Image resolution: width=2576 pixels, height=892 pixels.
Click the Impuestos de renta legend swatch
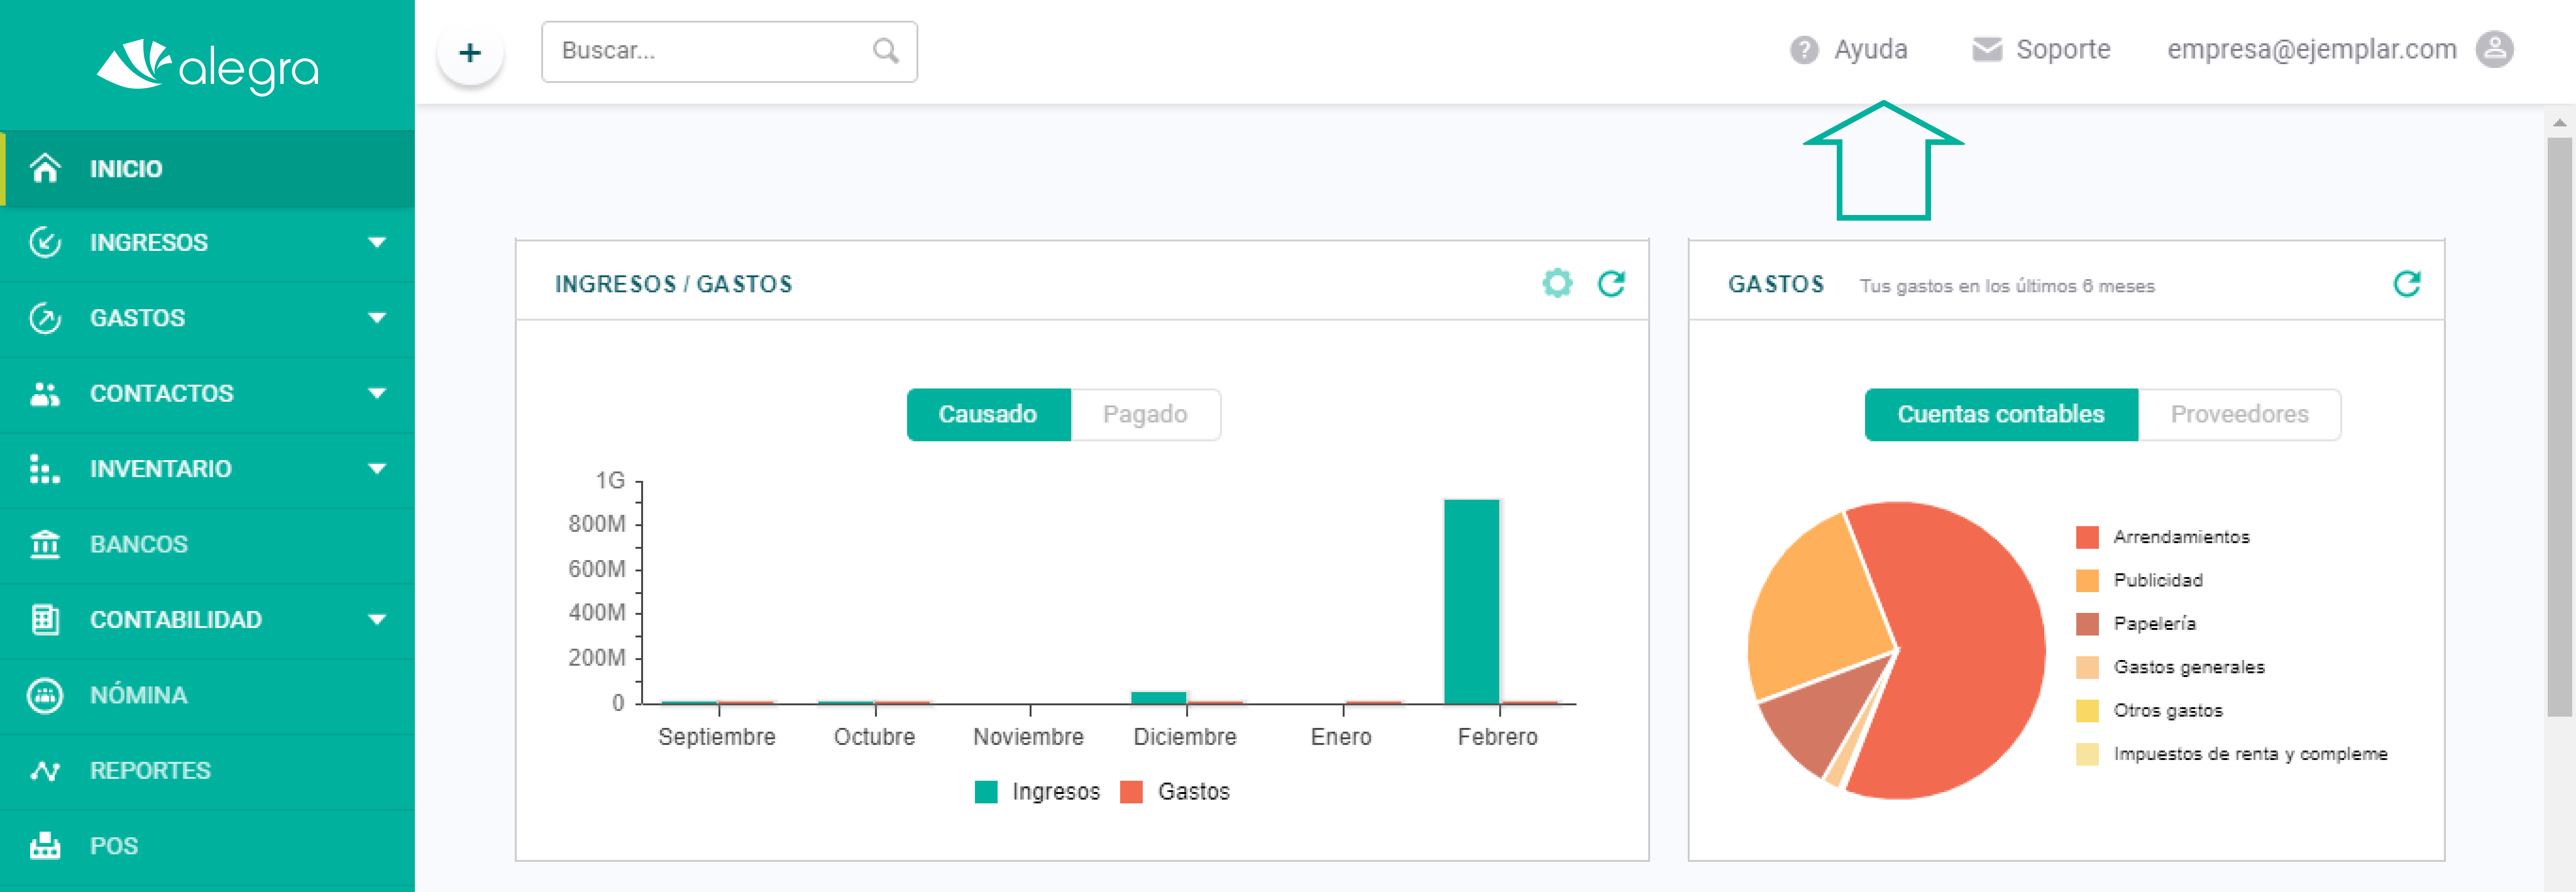pos(2087,754)
